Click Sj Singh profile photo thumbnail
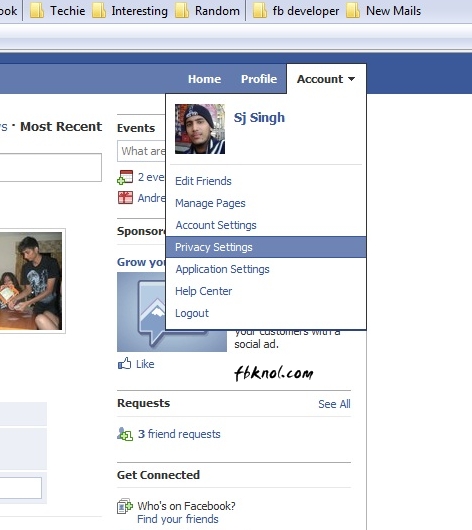The image size is (472, 530). click(x=200, y=129)
